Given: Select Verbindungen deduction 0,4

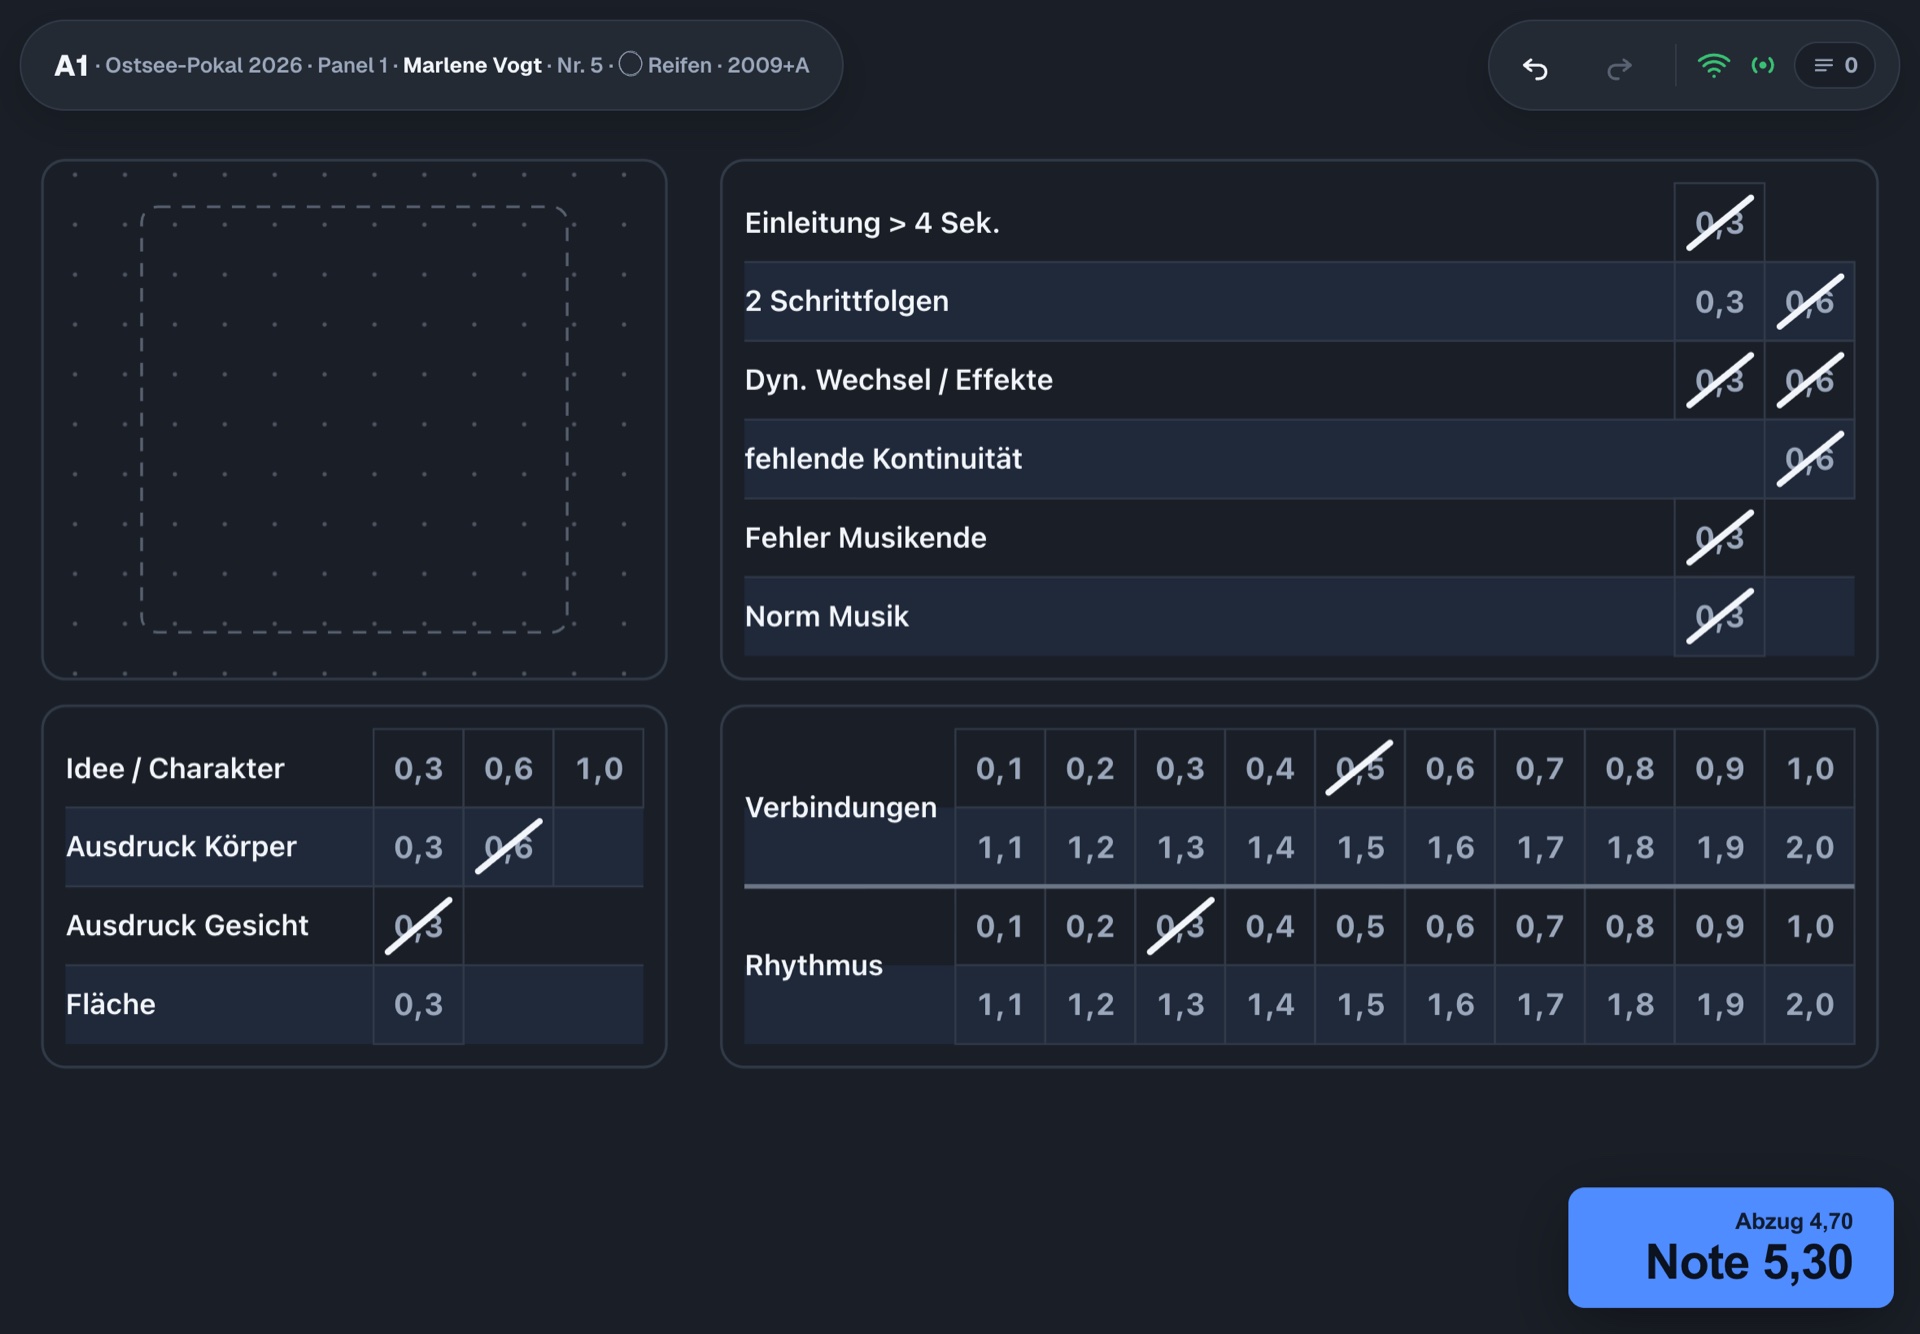Looking at the screenshot, I should point(1270,768).
